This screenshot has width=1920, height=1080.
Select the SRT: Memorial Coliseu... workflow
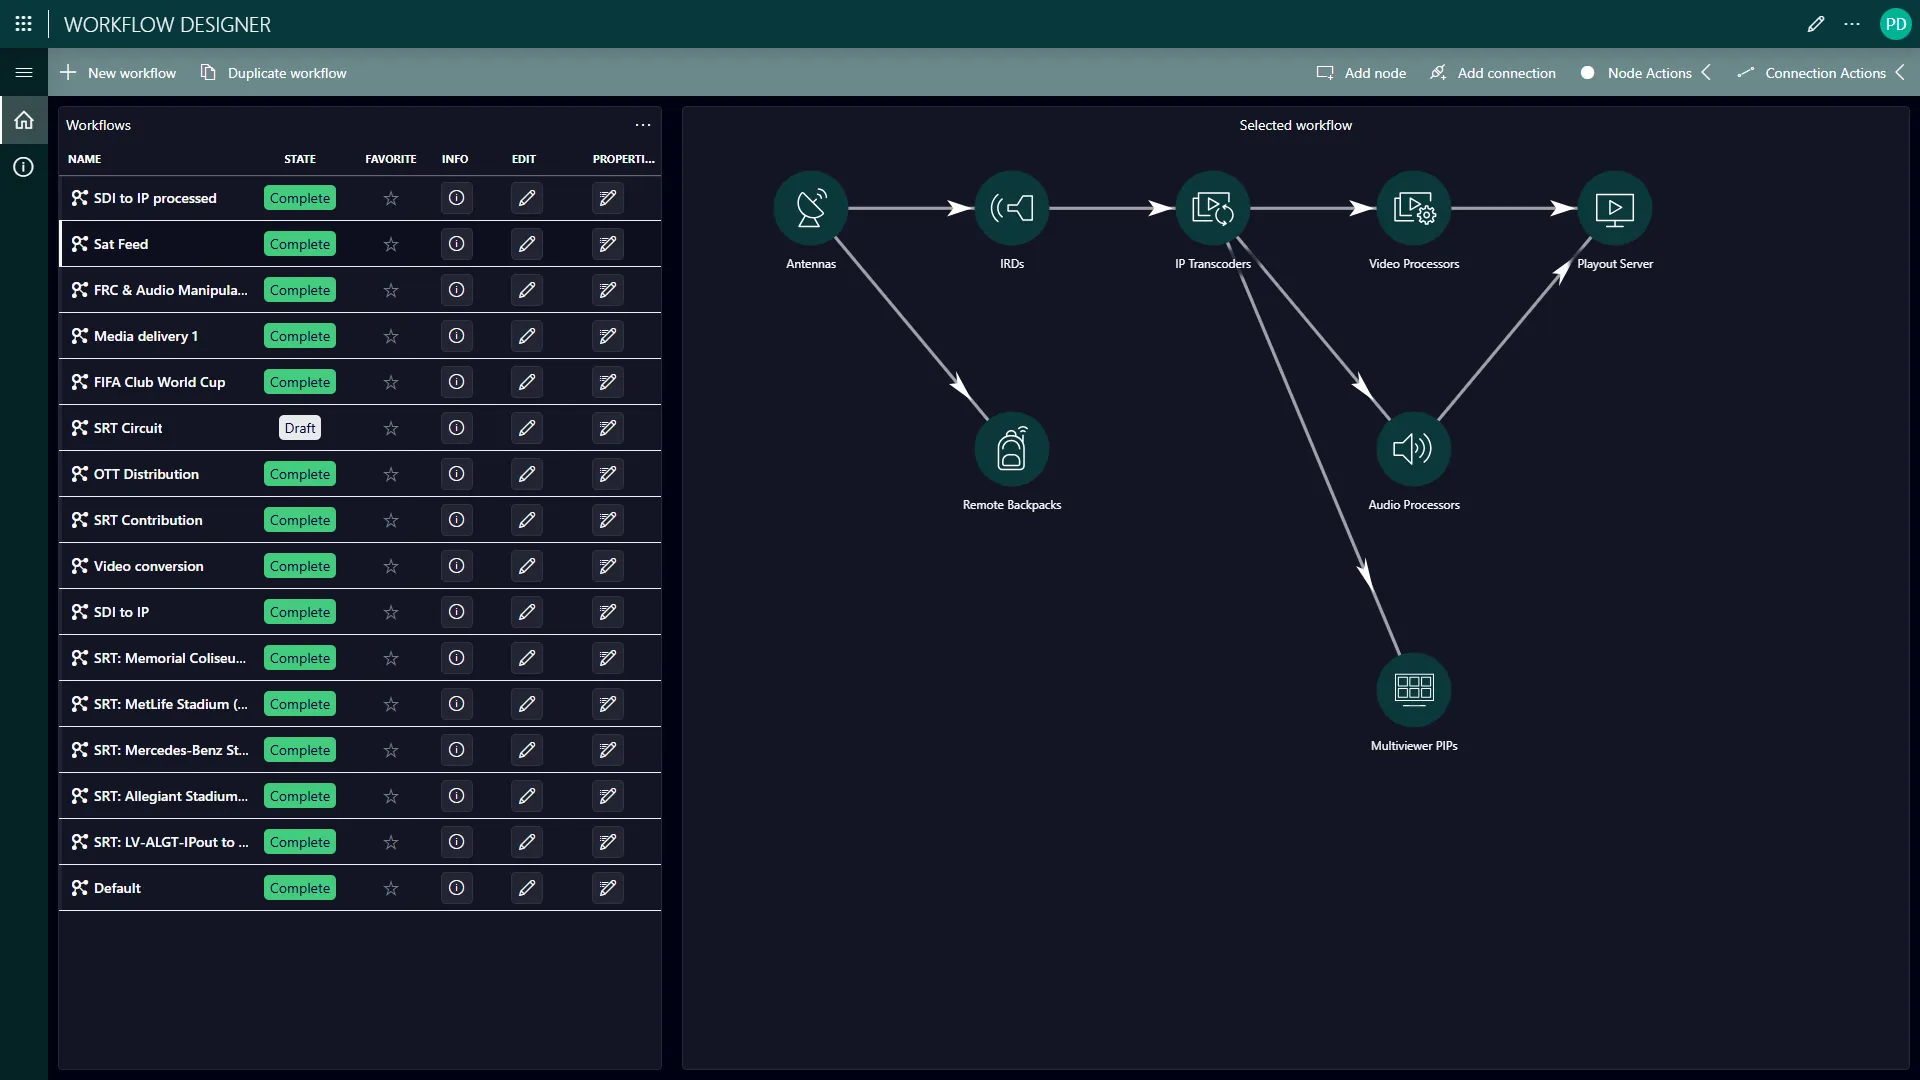360,658
